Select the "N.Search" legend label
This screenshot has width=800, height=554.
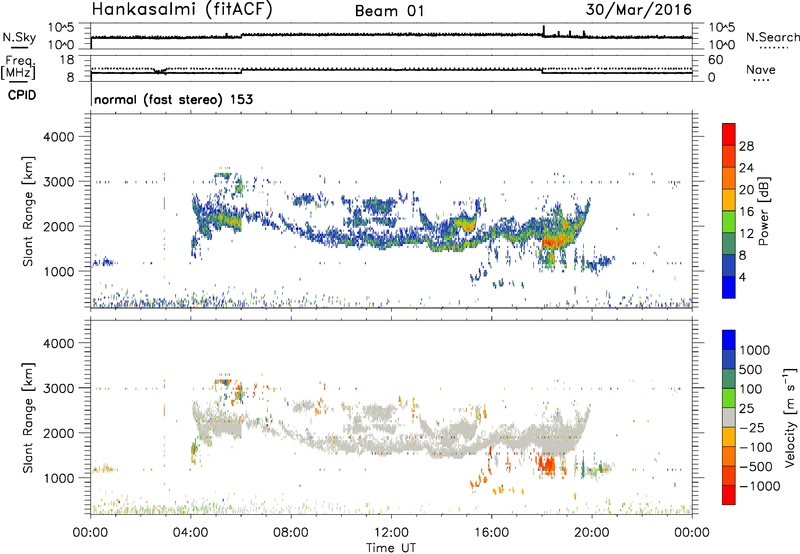point(772,37)
